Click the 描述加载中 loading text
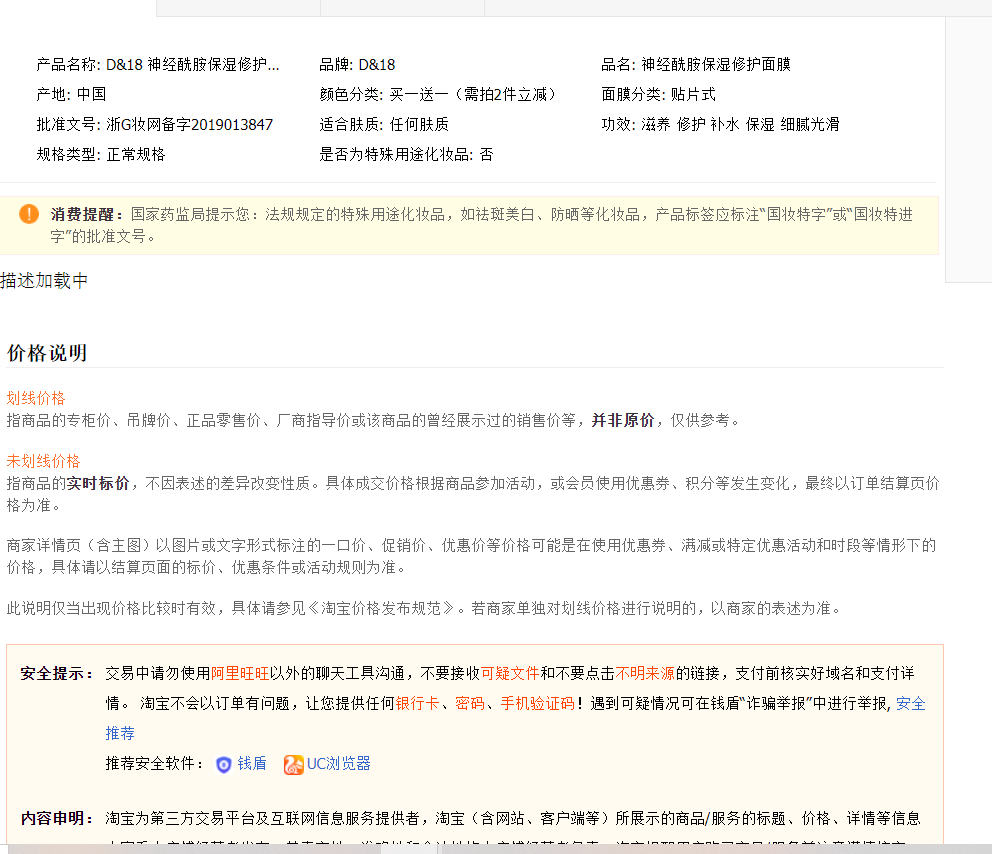 pos(44,280)
